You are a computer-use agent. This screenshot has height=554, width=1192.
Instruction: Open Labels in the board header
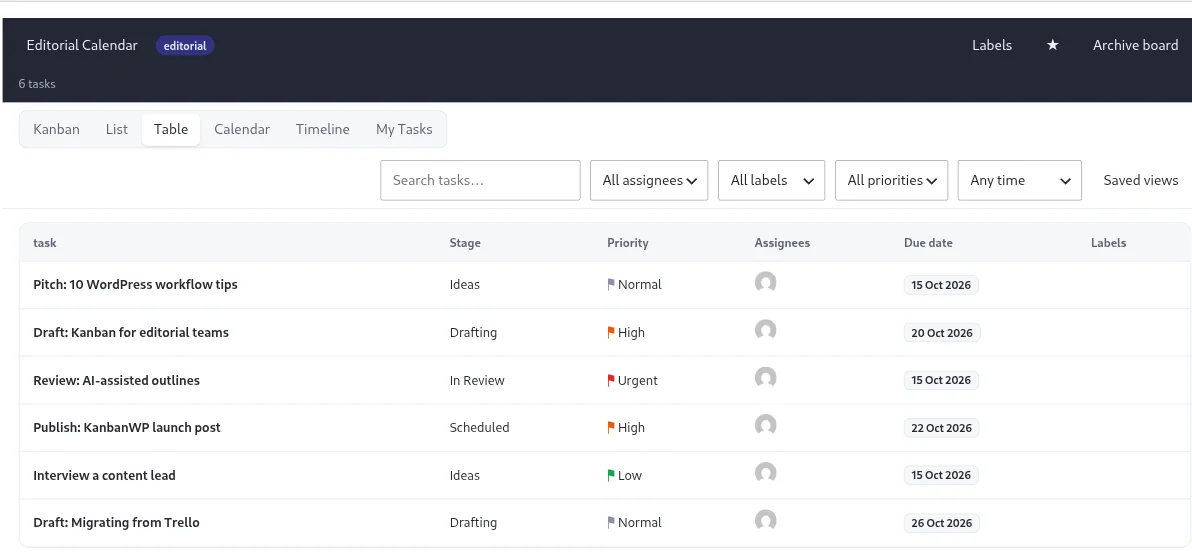click(x=992, y=45)
